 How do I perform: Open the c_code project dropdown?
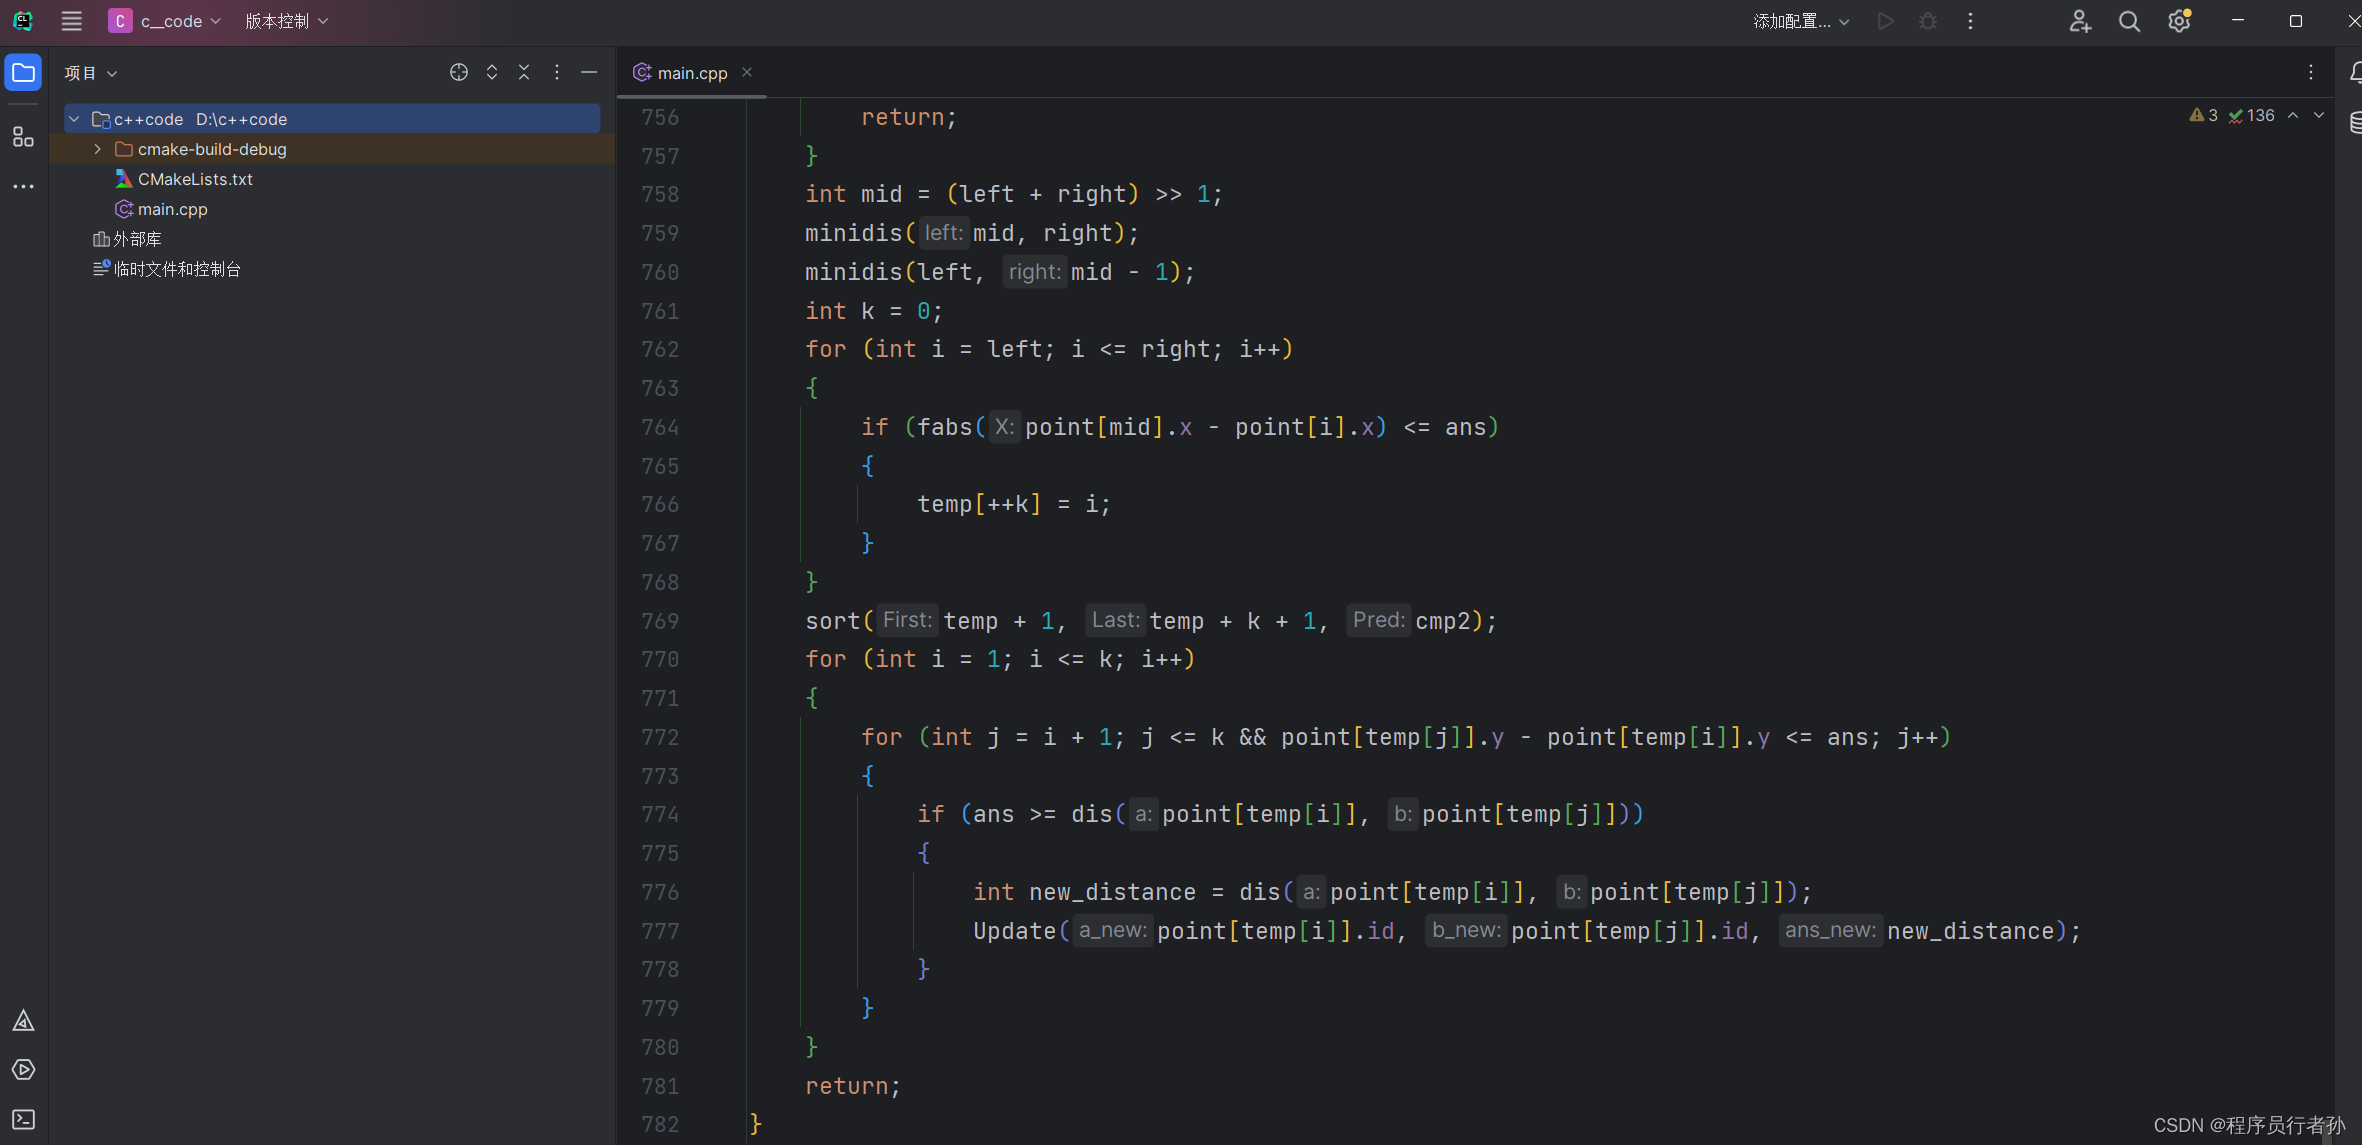pos(166,21)
